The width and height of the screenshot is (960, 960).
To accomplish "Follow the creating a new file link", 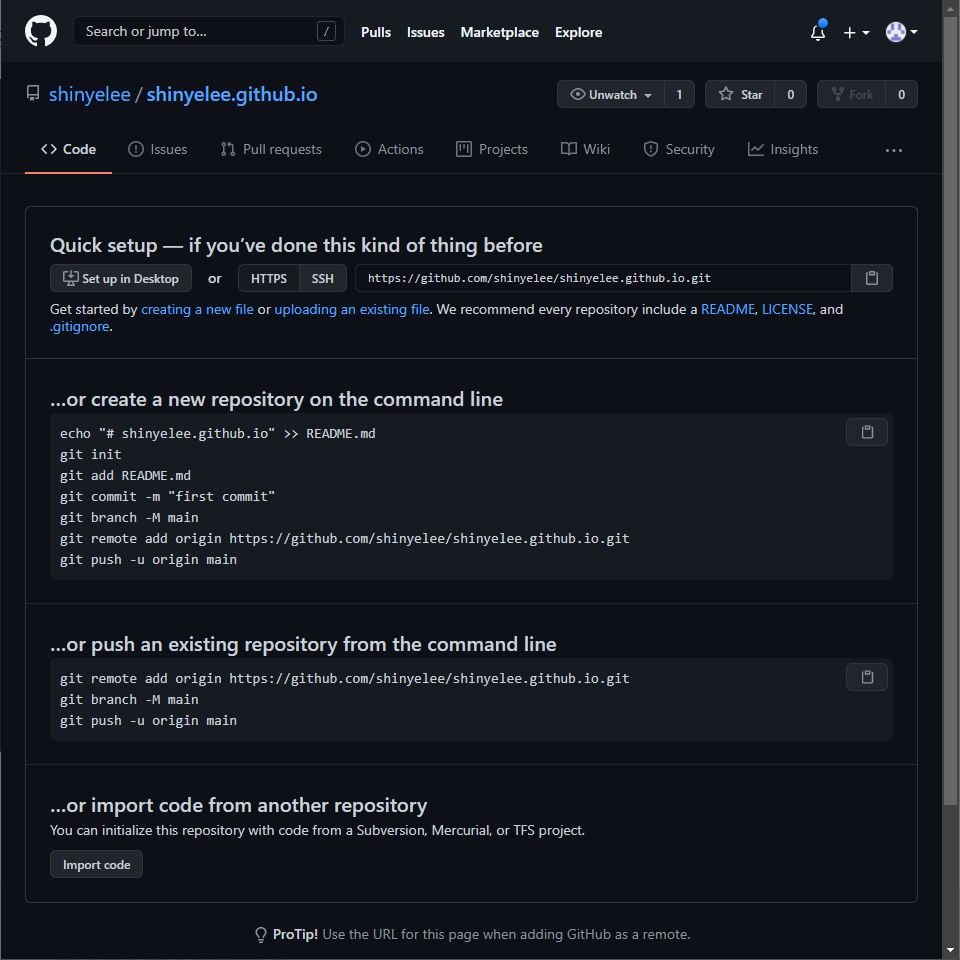I will 197,309.
